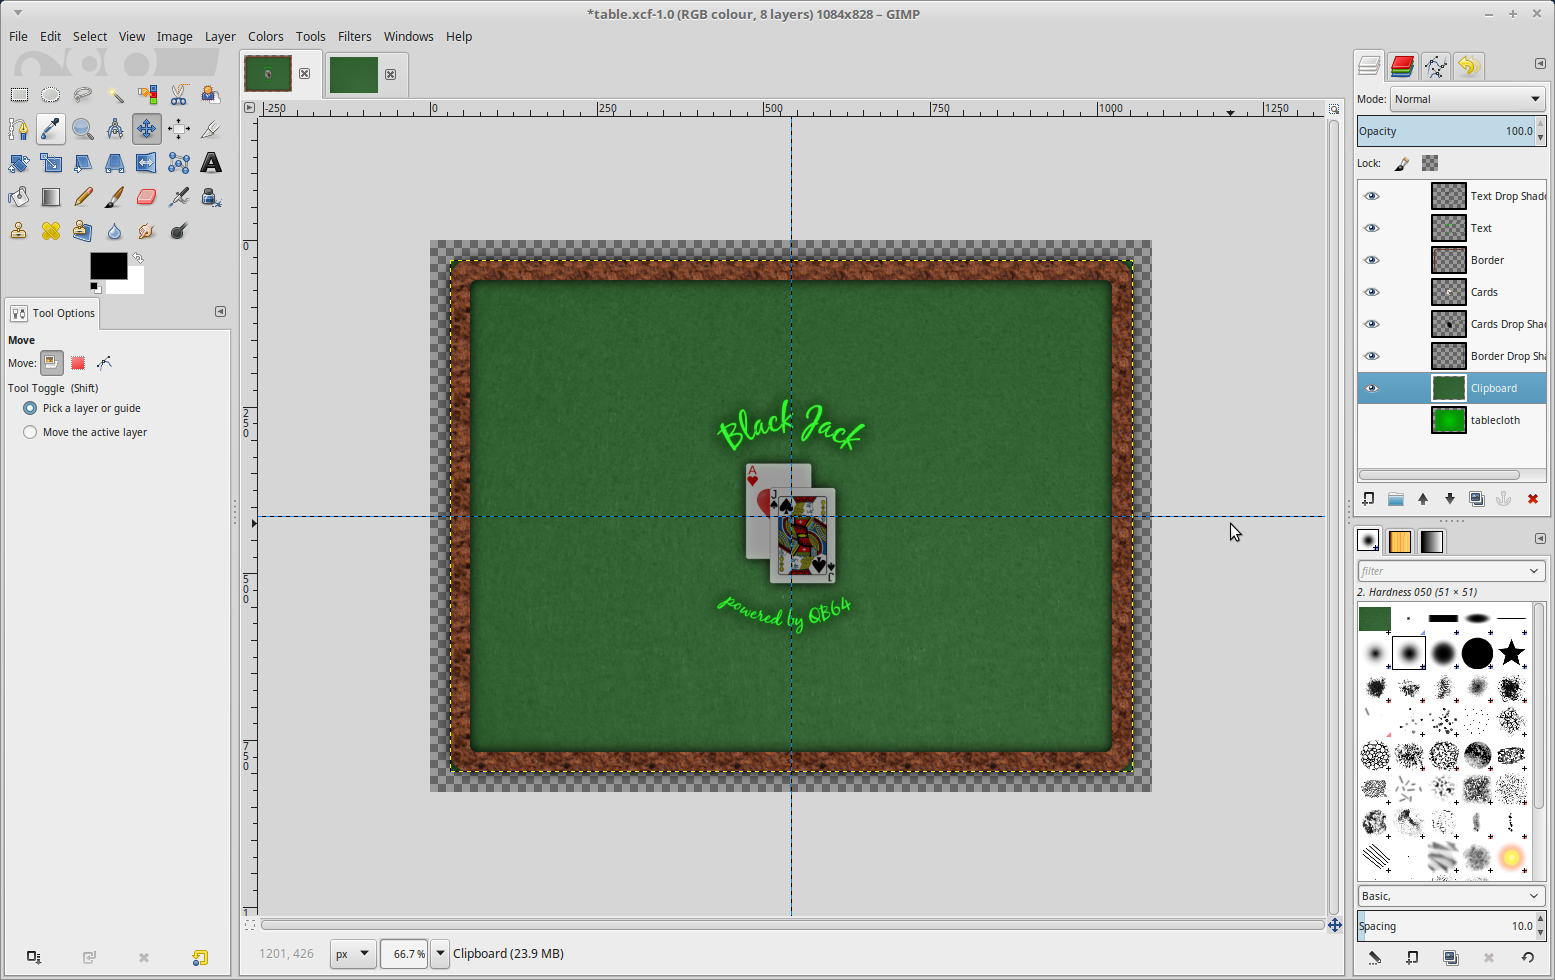The height and width of the screenshot is (980, 1555).
Task: Switch to the Channels tab
Action: [1402, 66]
